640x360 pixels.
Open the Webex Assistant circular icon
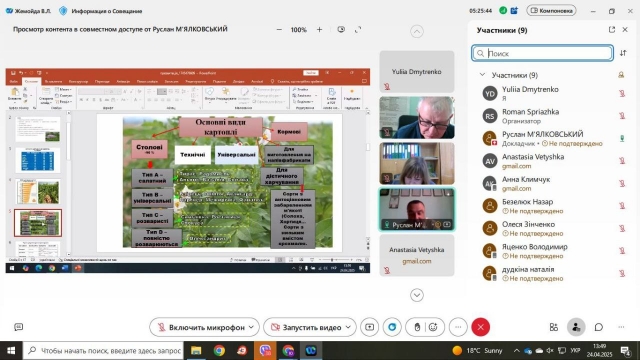[x=392, y=327]
